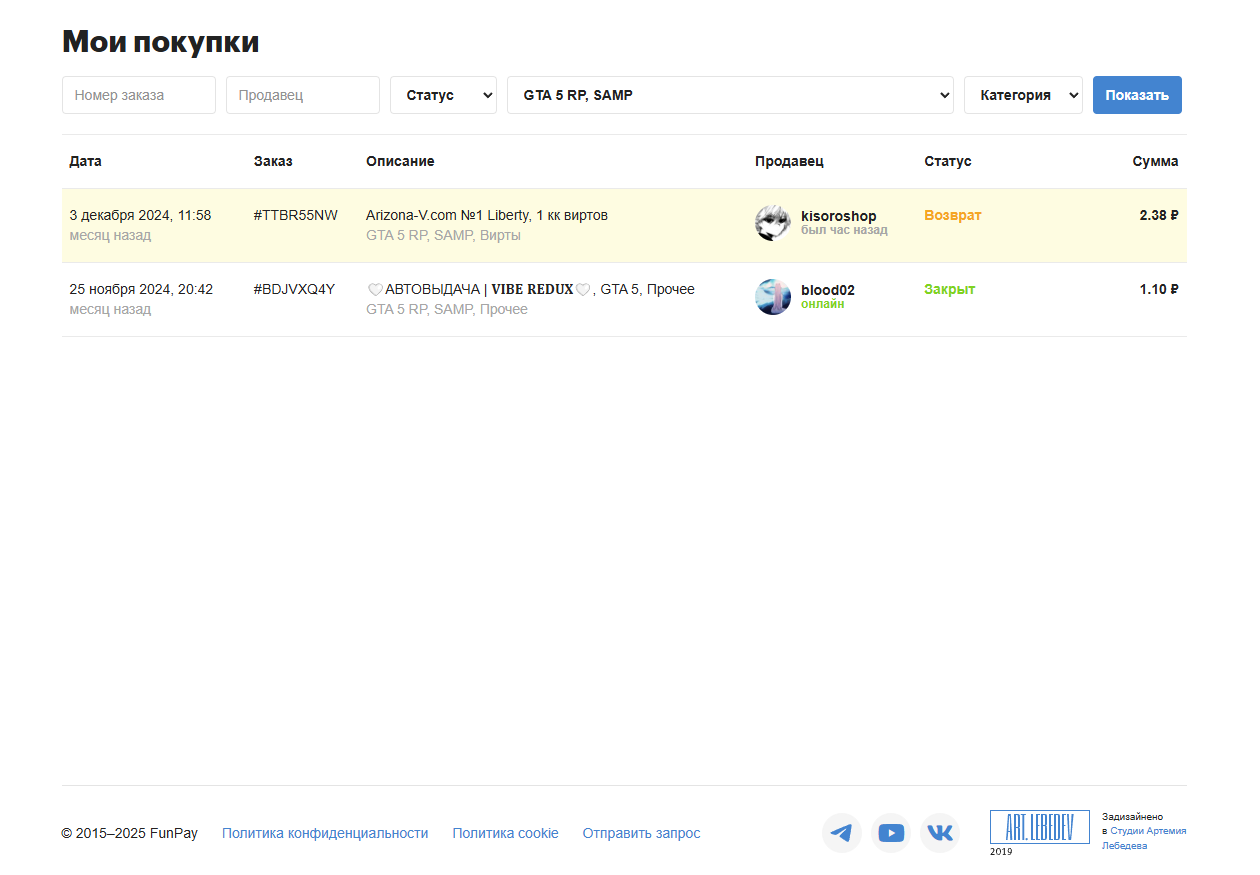Click GTA 5 RP, SAMP, Вирты subtitle
This screenshot has width=1260, height=875.
443,235
